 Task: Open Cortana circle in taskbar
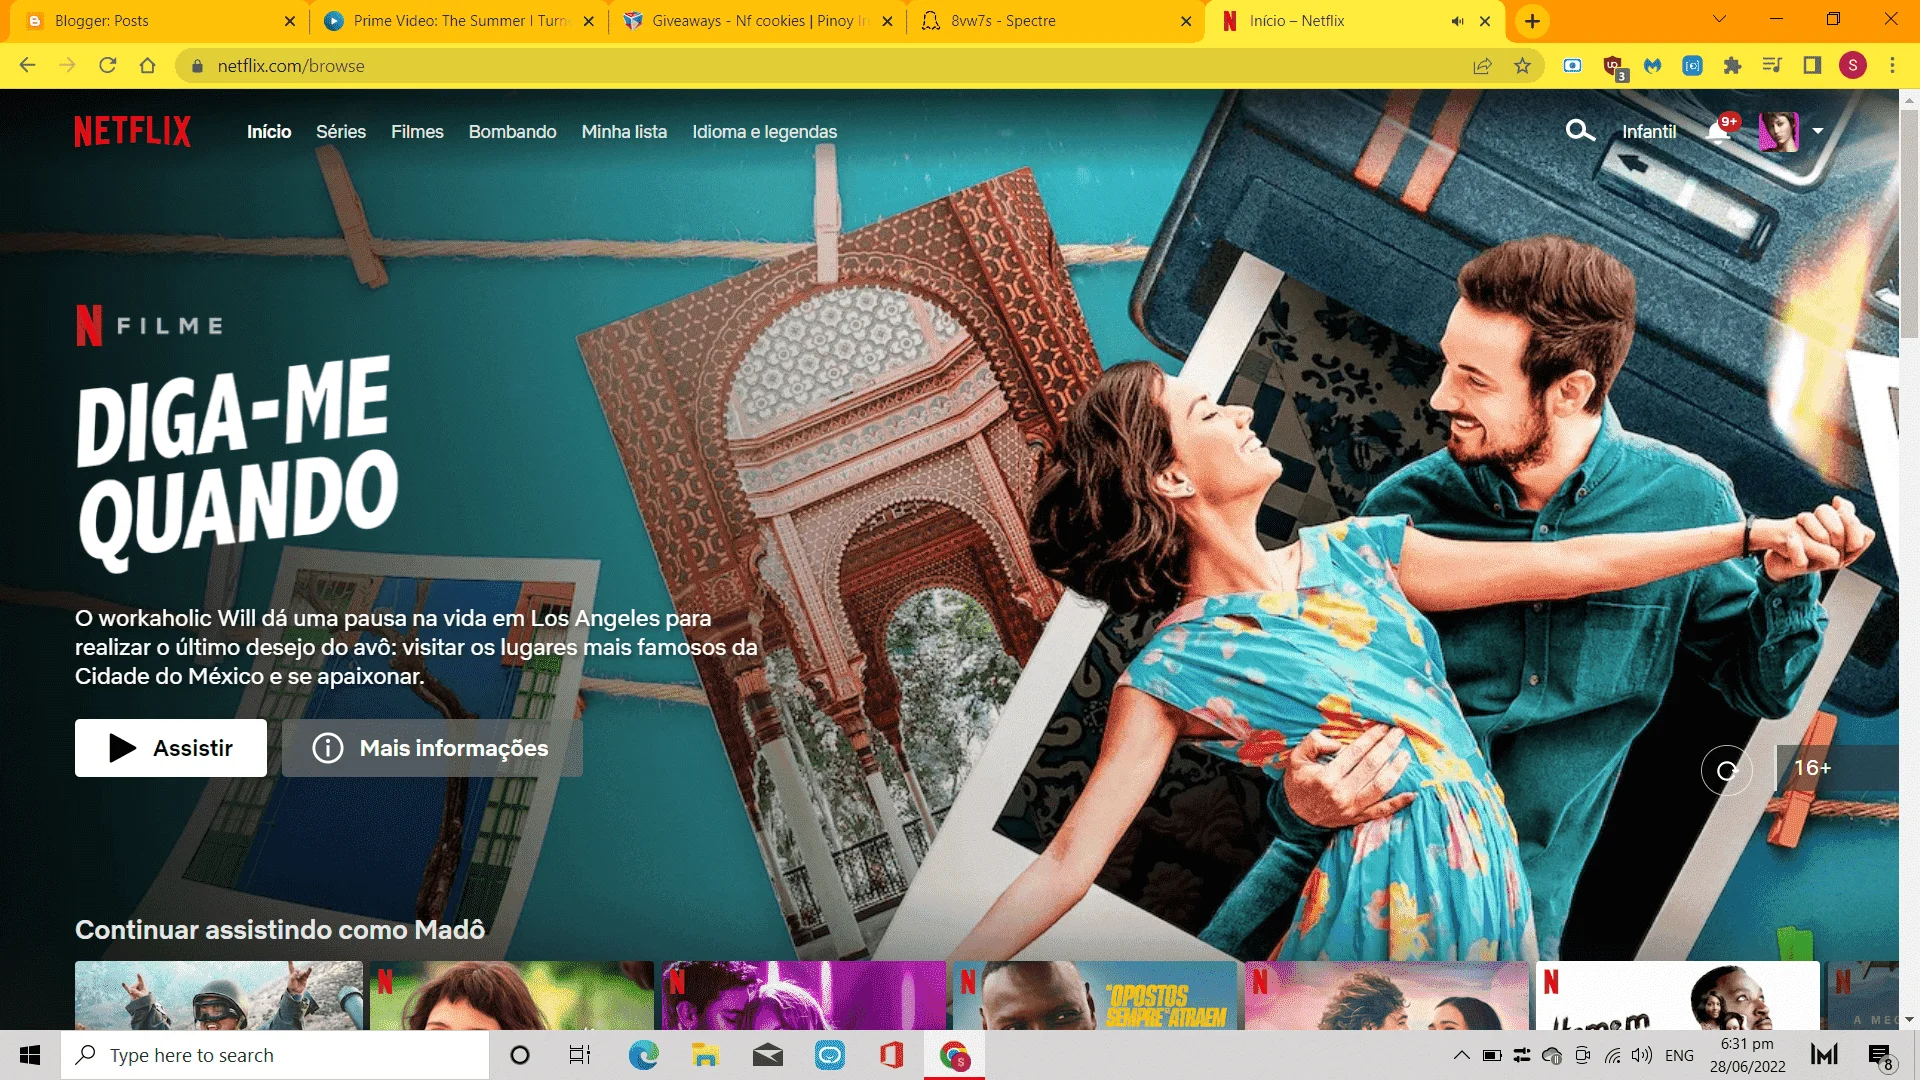[520, 1055]
